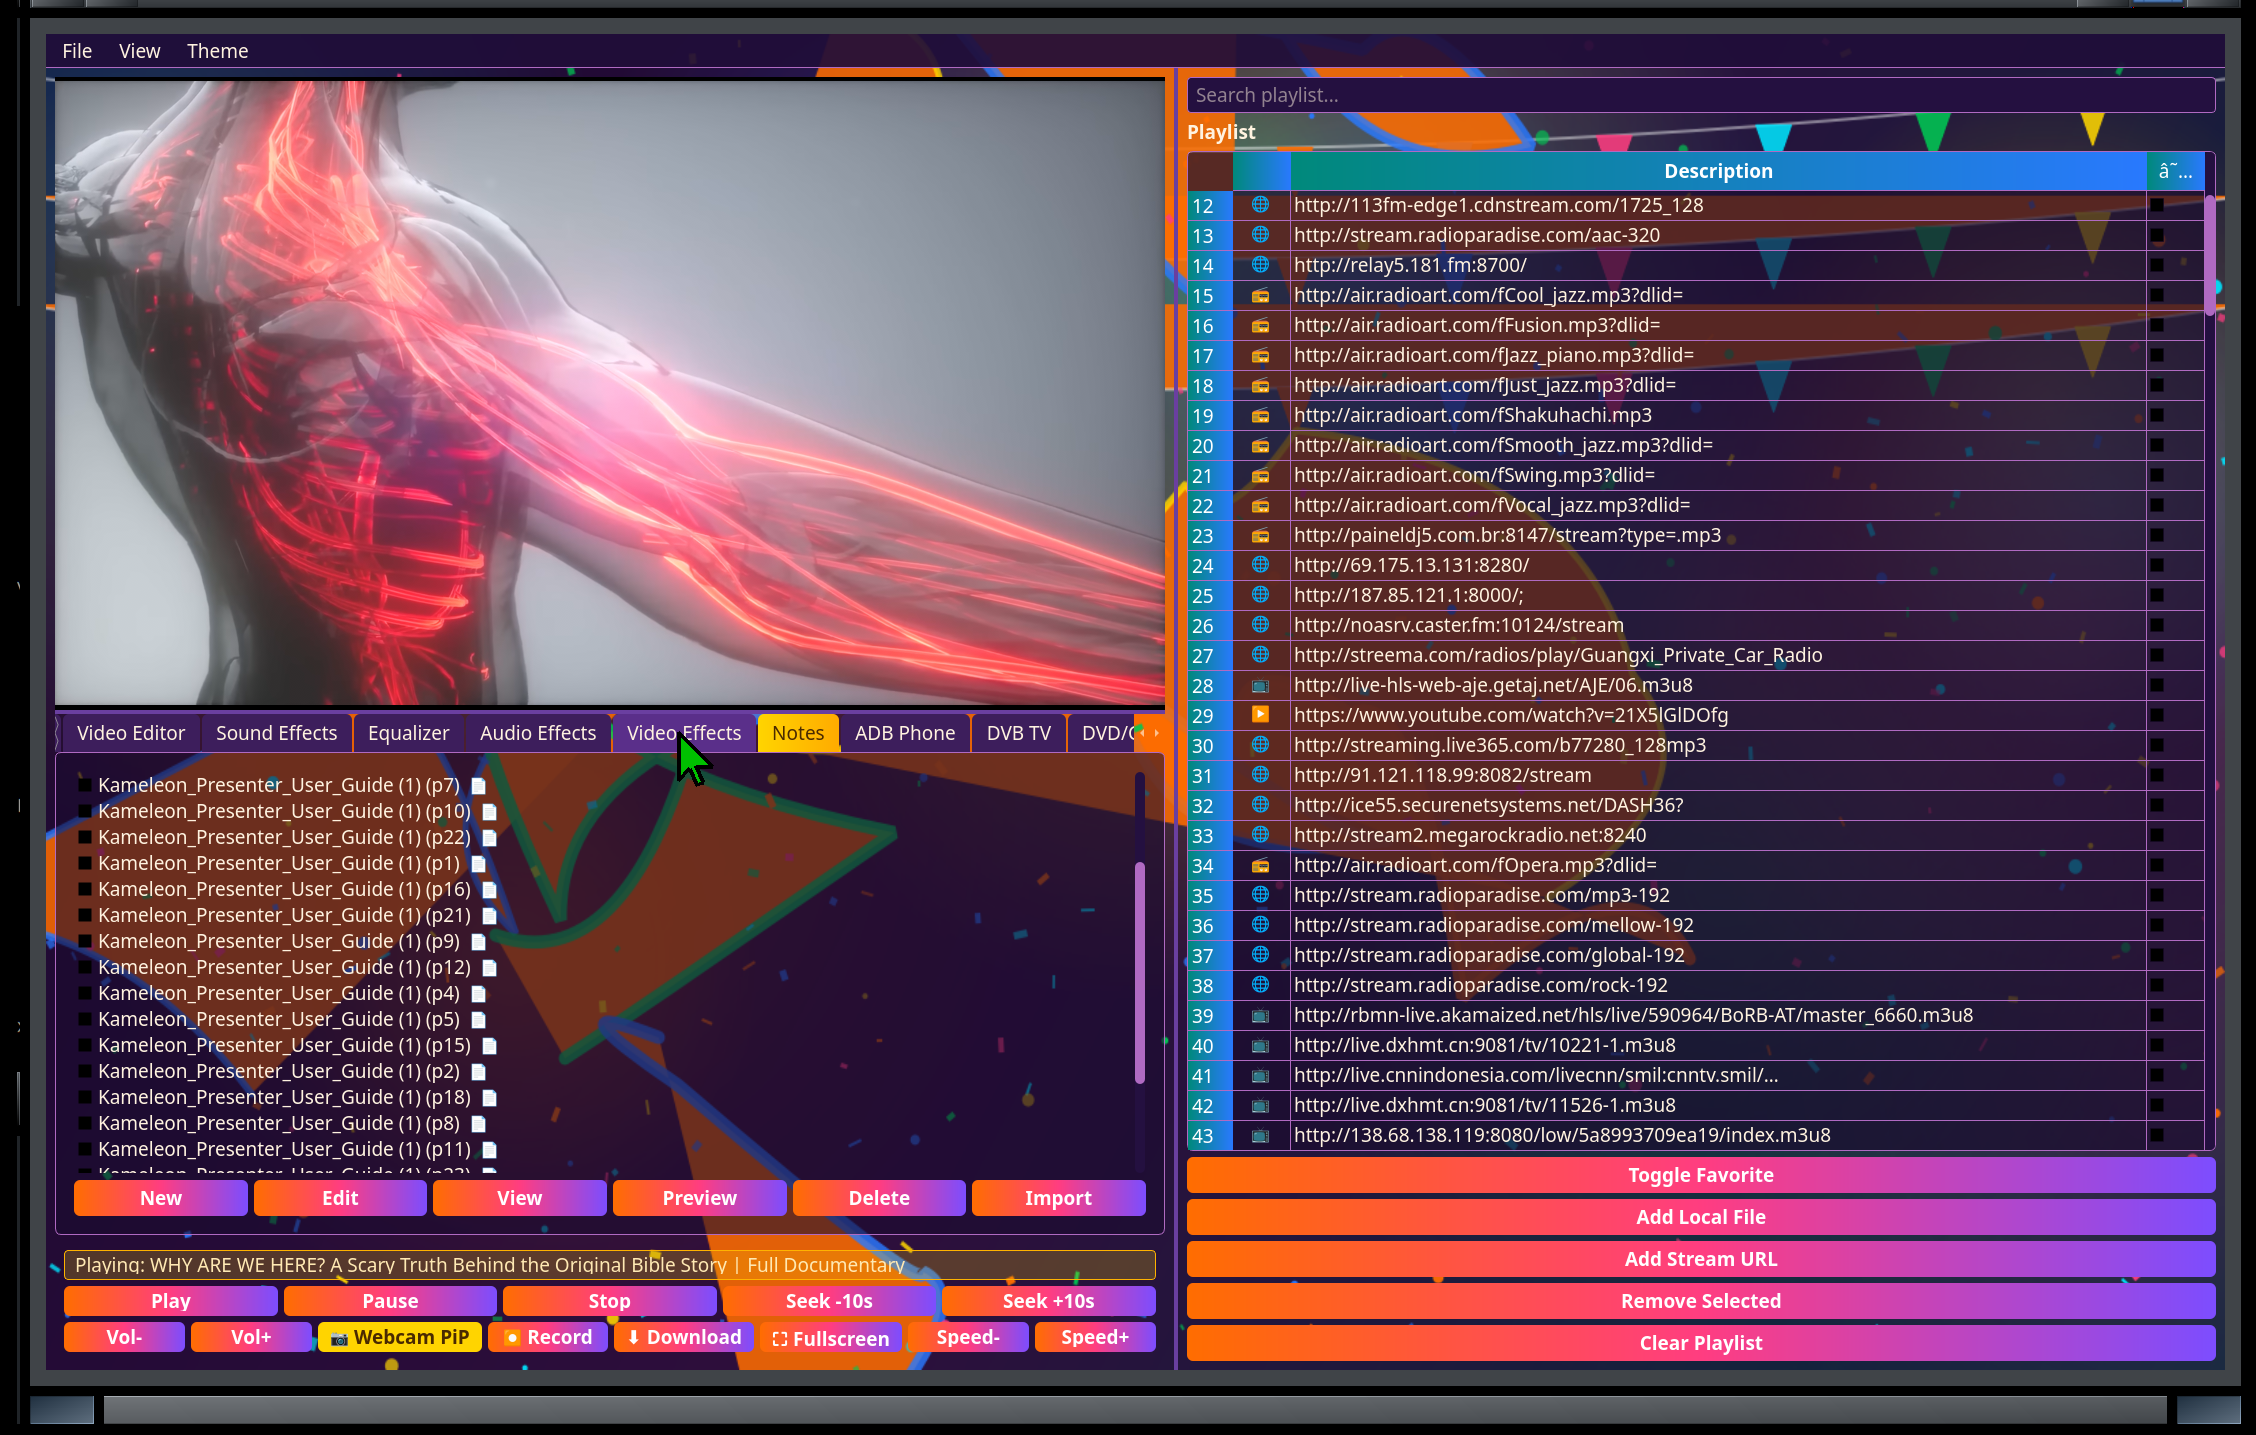Seek forward with Seek +10s
Viewport: 2256px width, 1435px height.
[1048, 1301]
